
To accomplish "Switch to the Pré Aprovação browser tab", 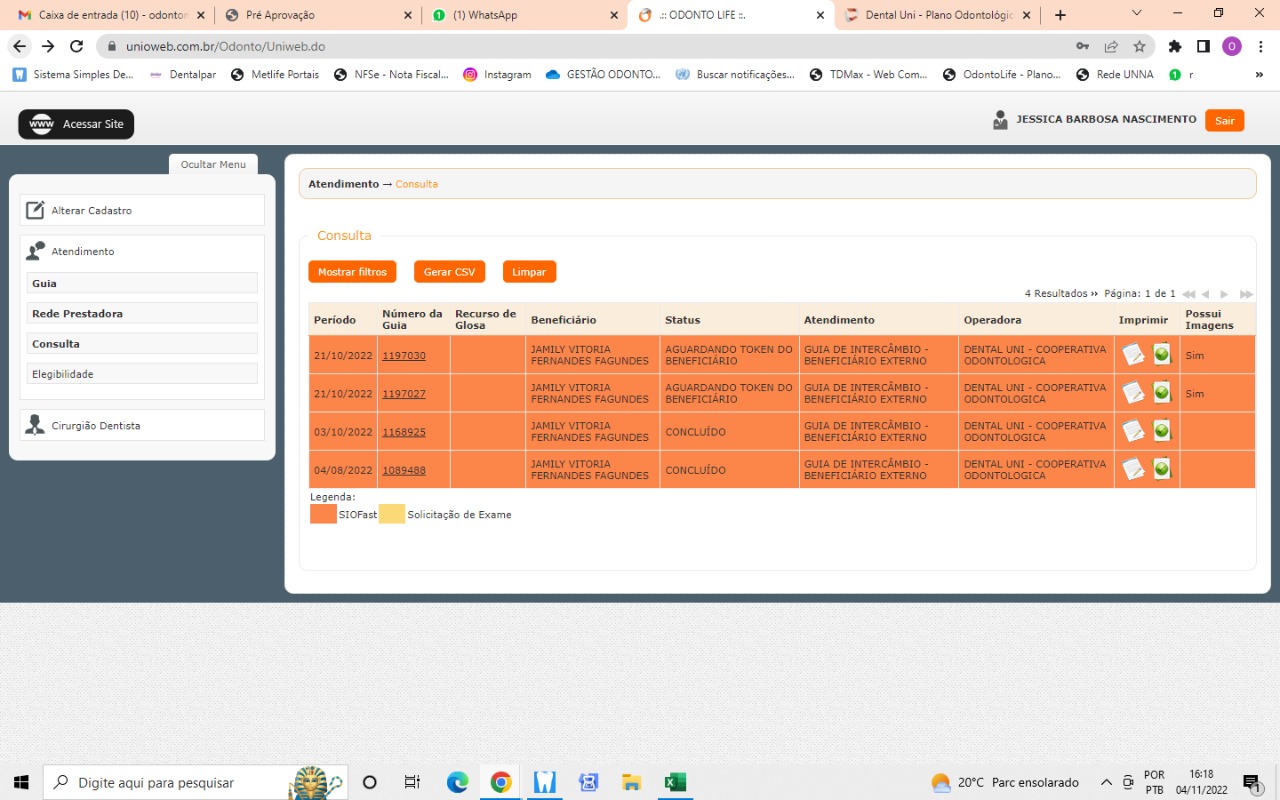I will coord(315,15).
